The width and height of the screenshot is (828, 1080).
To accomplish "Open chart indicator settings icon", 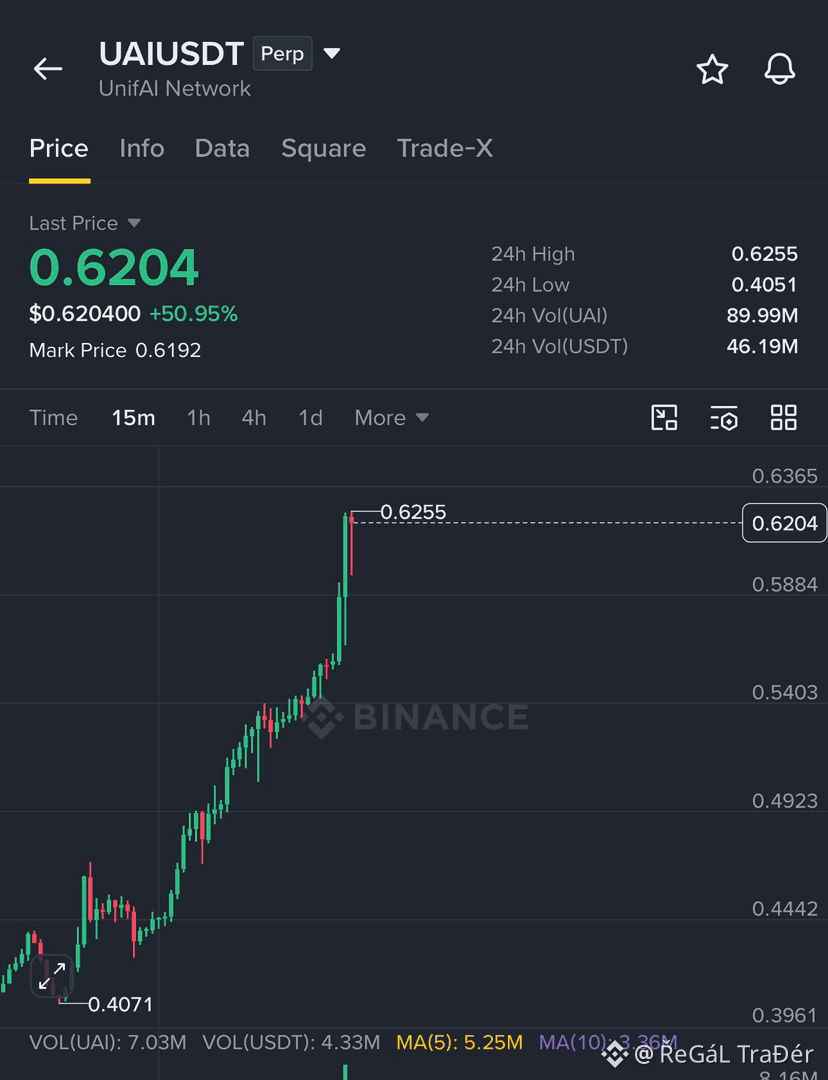I will click(x=724, y=418).
